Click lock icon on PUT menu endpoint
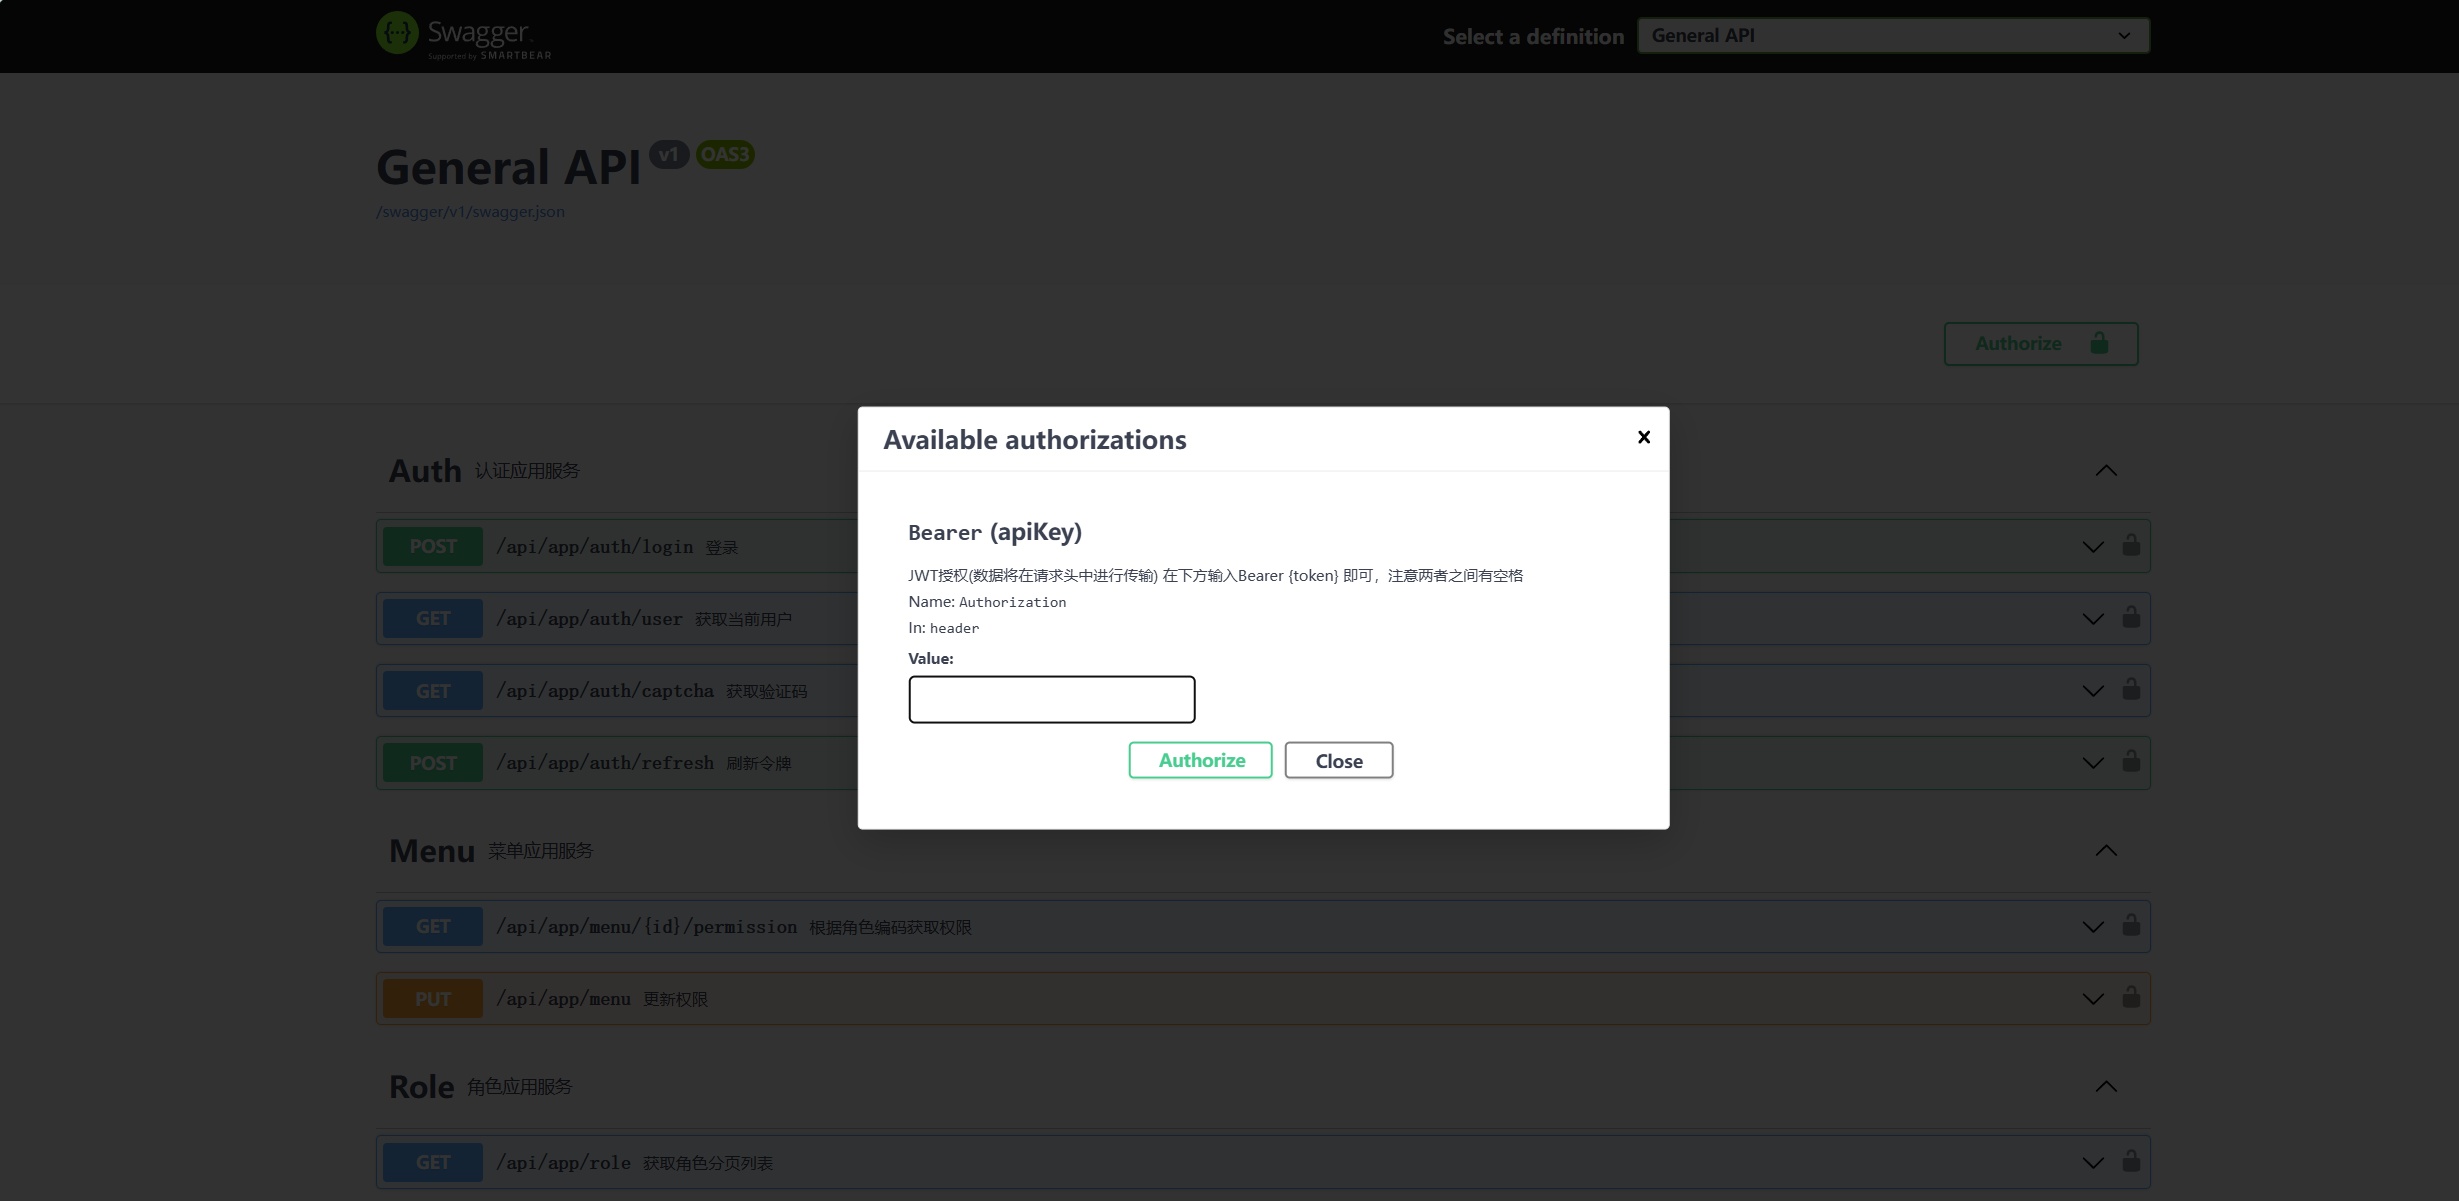 (x=2131, y=997)
